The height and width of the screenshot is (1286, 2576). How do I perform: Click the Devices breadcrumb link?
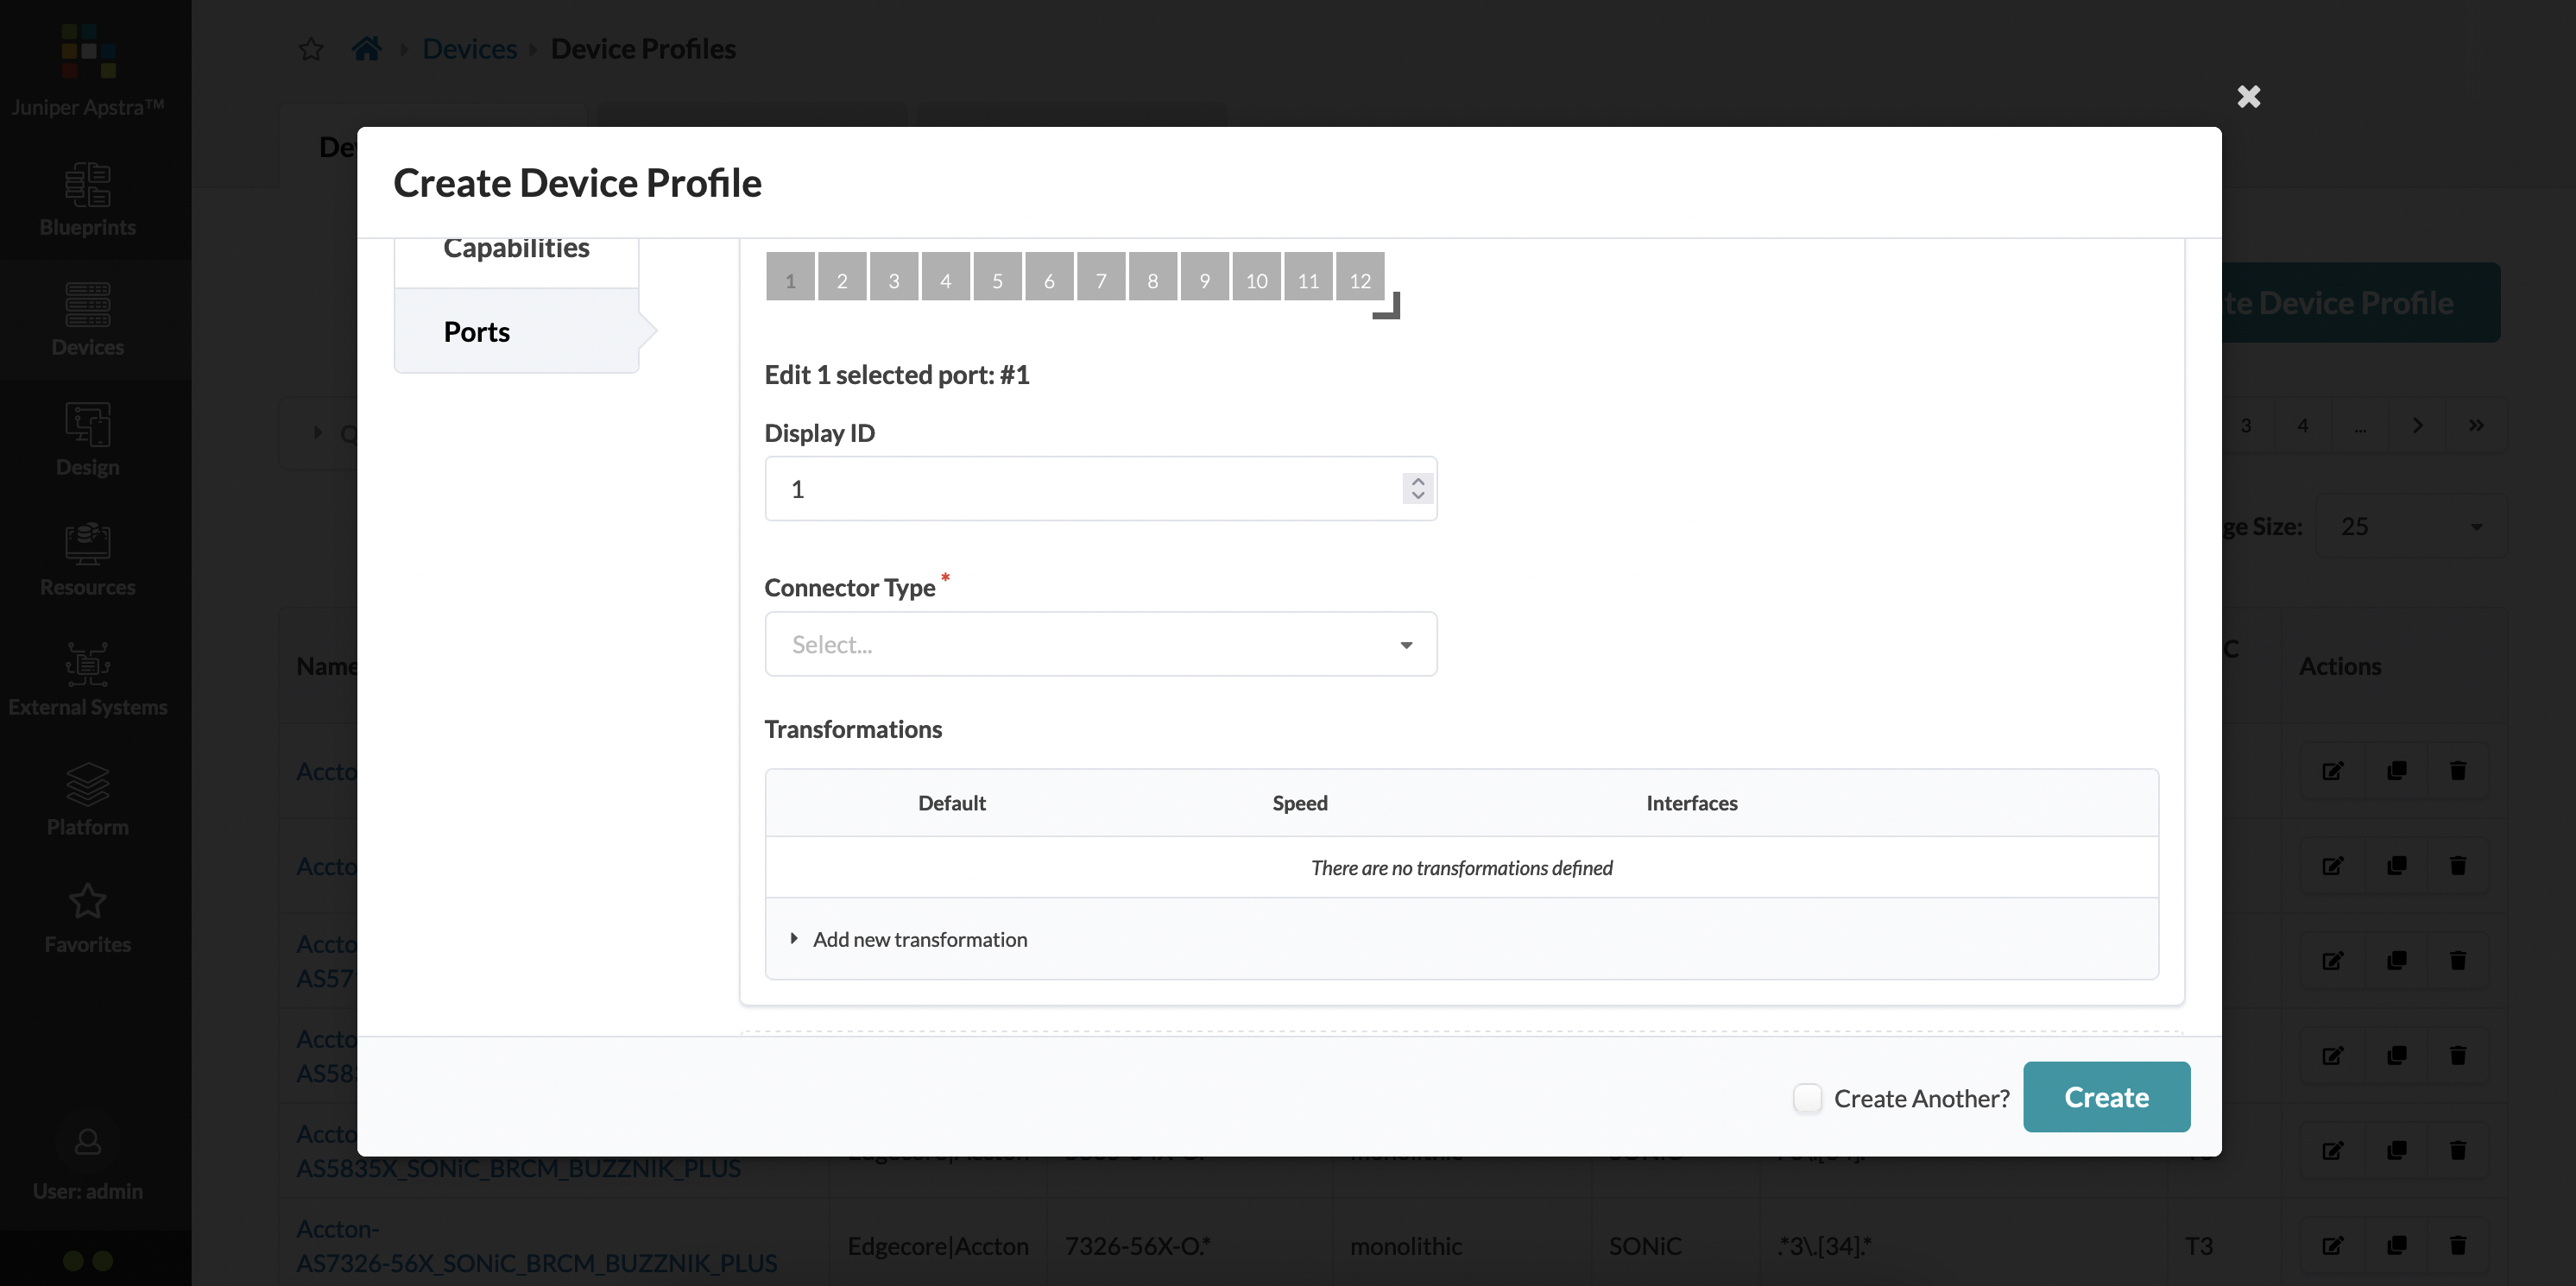tap(469, 49)
